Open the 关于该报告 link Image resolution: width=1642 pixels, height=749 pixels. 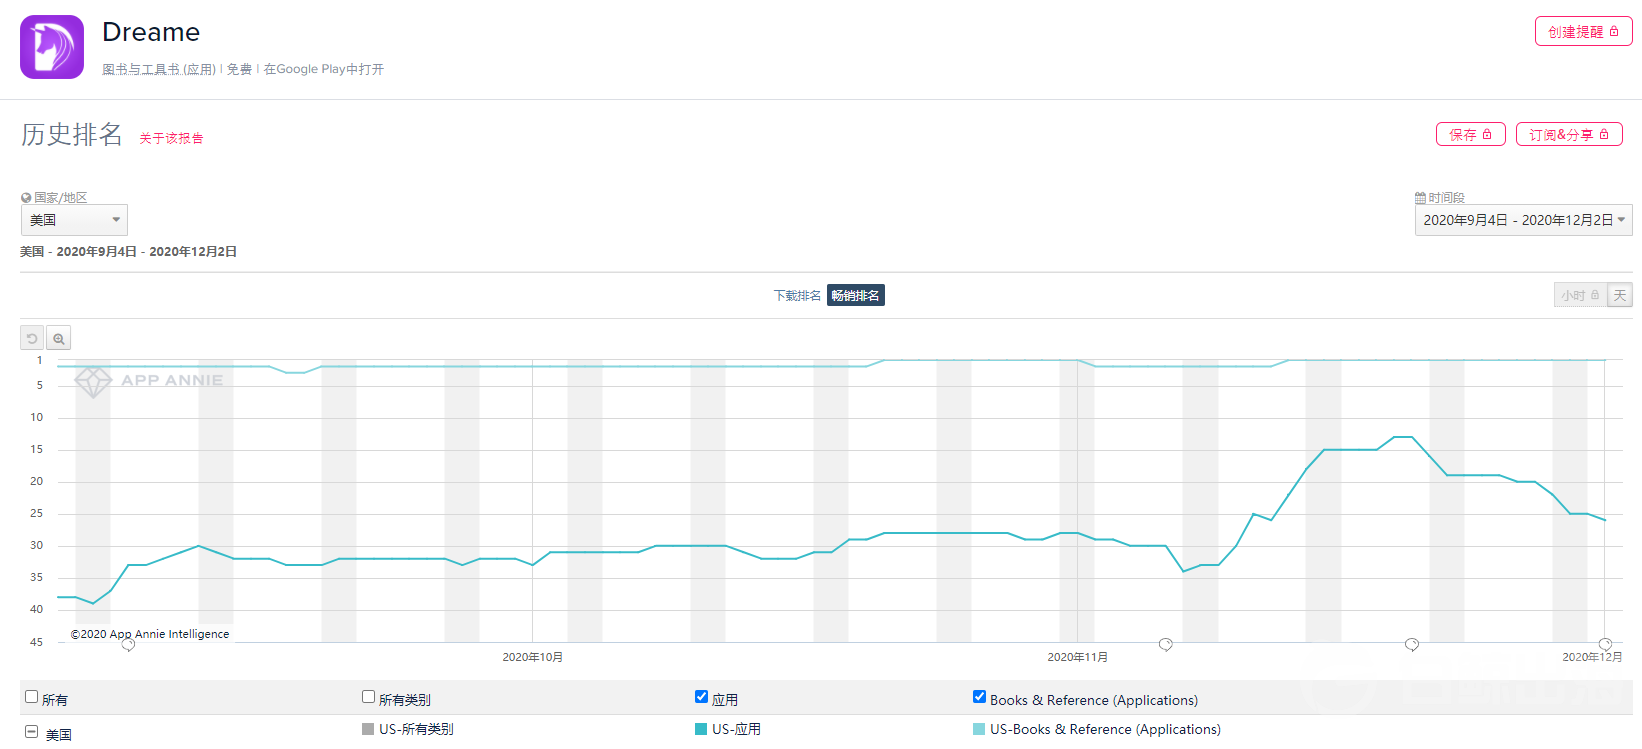click(171, 139)
